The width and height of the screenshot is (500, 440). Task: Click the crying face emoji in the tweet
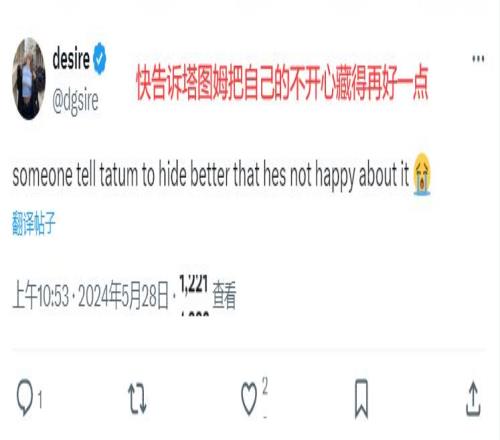[422, 174]
